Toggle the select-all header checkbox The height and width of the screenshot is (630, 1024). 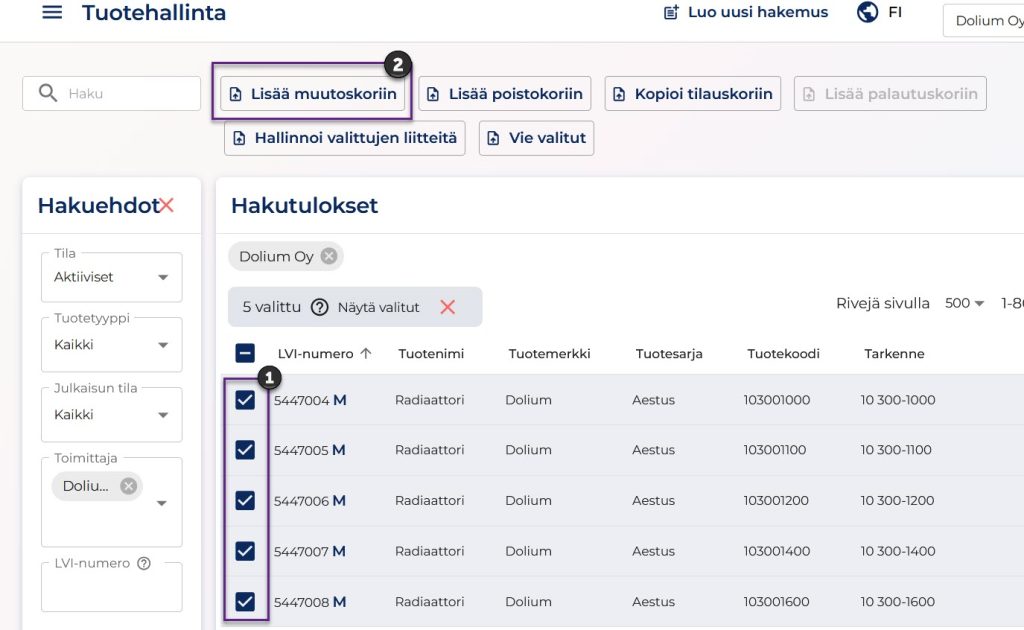(245, 353)
